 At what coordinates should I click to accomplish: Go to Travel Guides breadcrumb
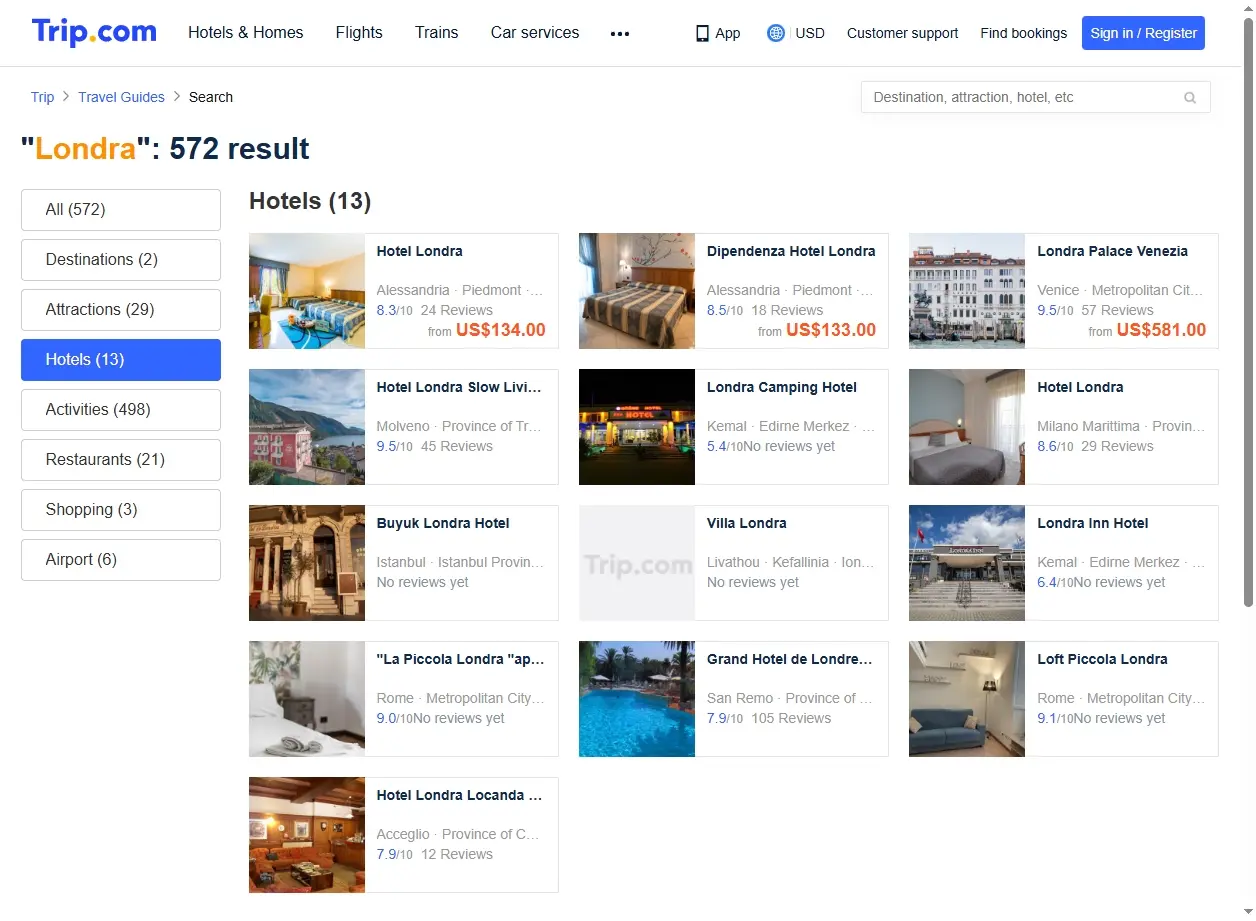tap(121, 97)
